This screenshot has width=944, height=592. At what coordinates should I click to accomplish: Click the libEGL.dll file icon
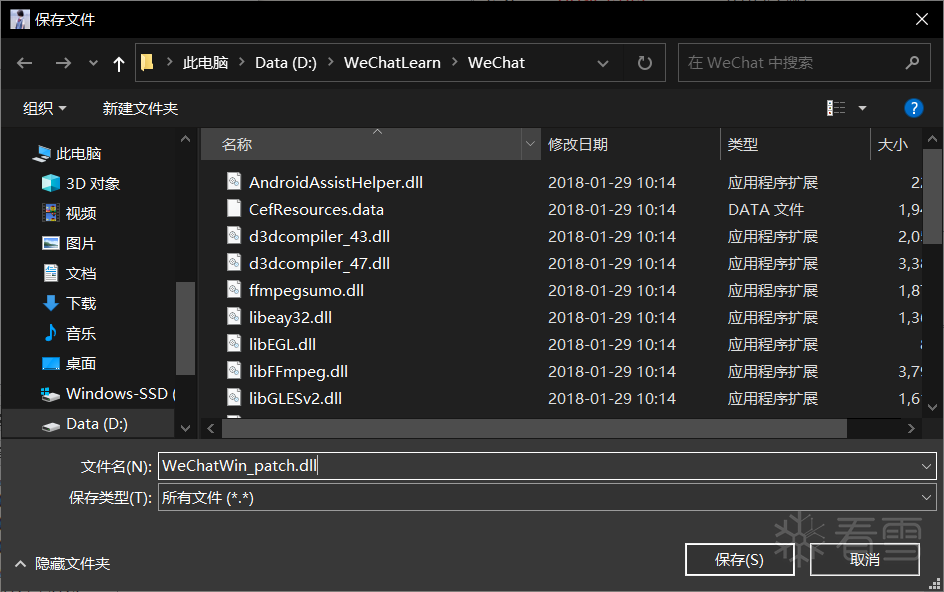234,343
